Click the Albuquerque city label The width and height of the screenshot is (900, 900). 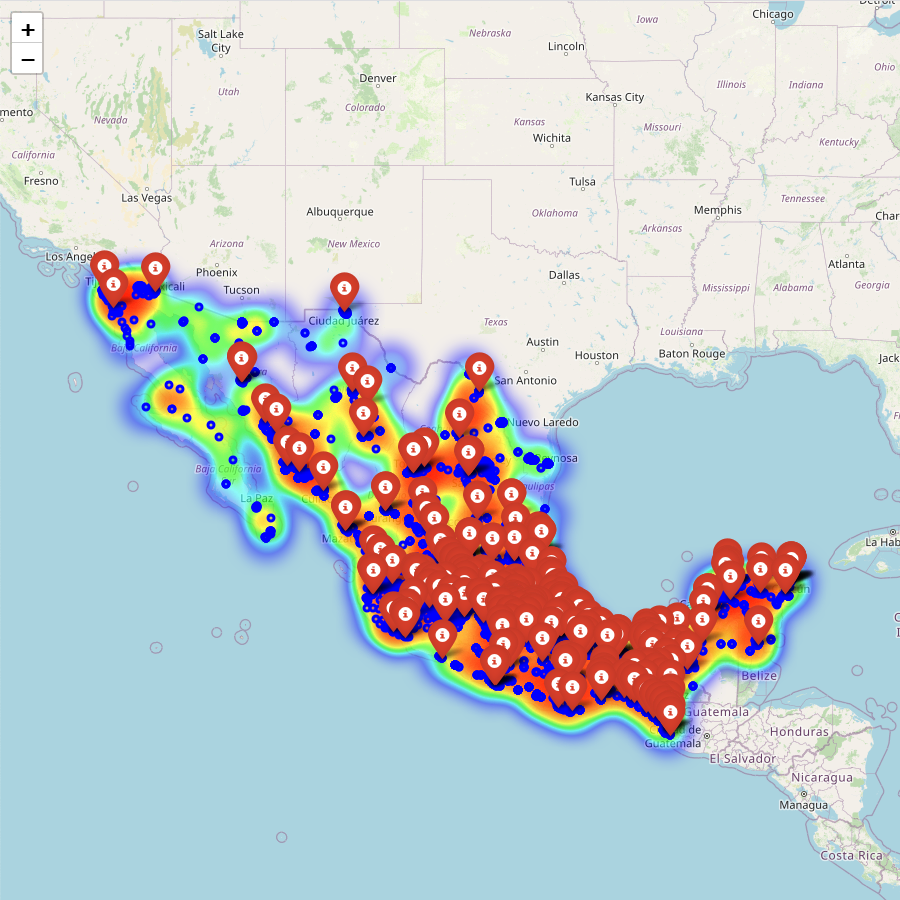339,212
